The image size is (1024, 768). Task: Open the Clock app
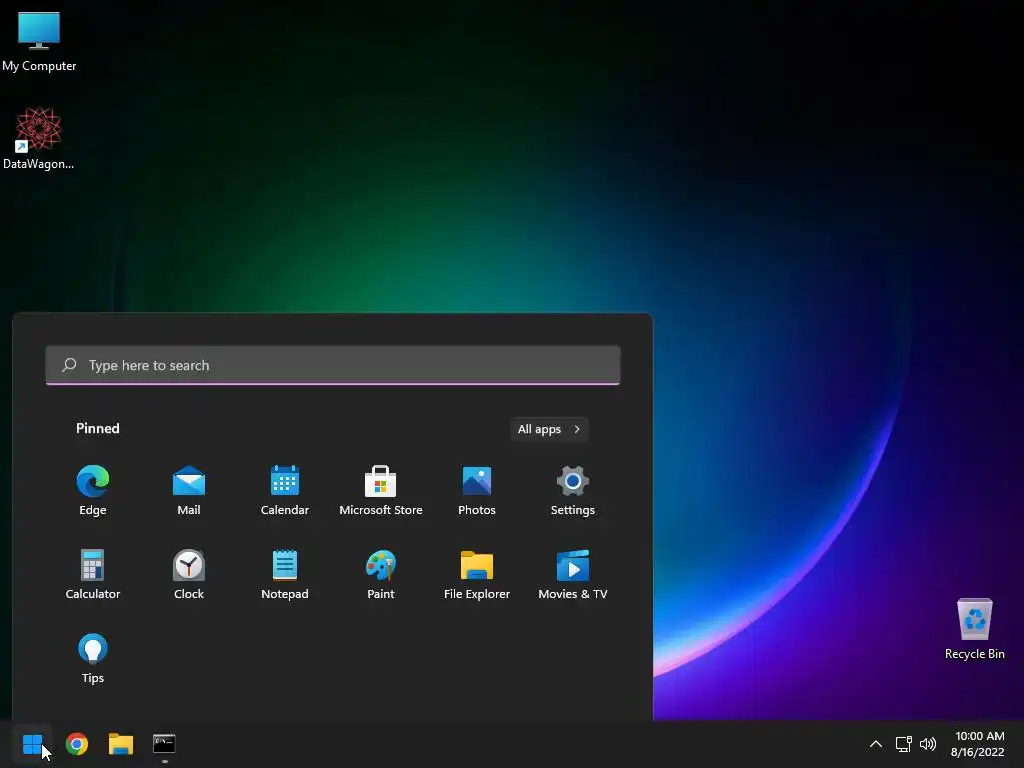[x=189, y=574]
